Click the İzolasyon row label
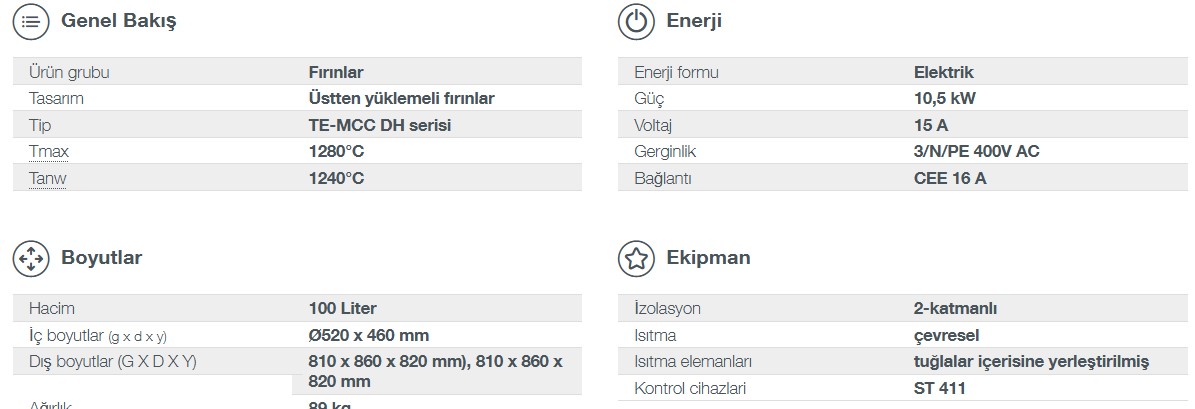1195x409 pixels. coord(667,308)
